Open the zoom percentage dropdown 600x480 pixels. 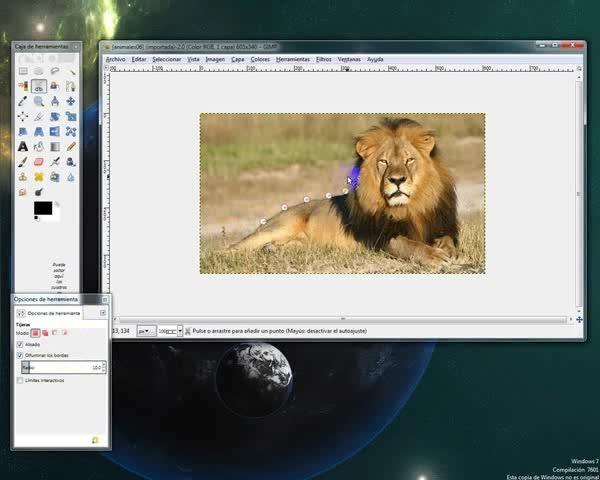pyautogui.click(x=178, y=331)
